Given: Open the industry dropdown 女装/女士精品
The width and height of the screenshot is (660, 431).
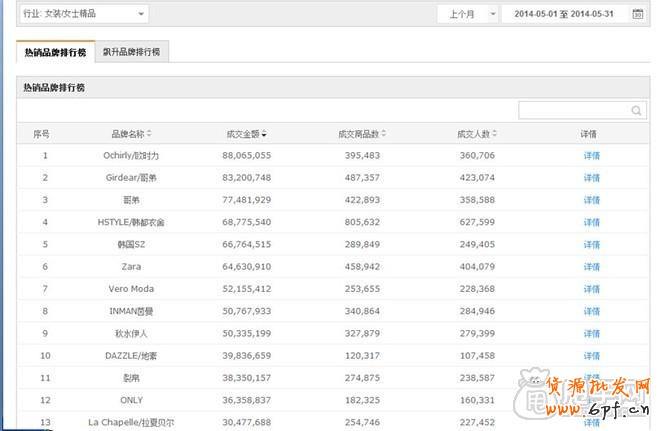Looking at the screenshot, I should click(84, 14).
